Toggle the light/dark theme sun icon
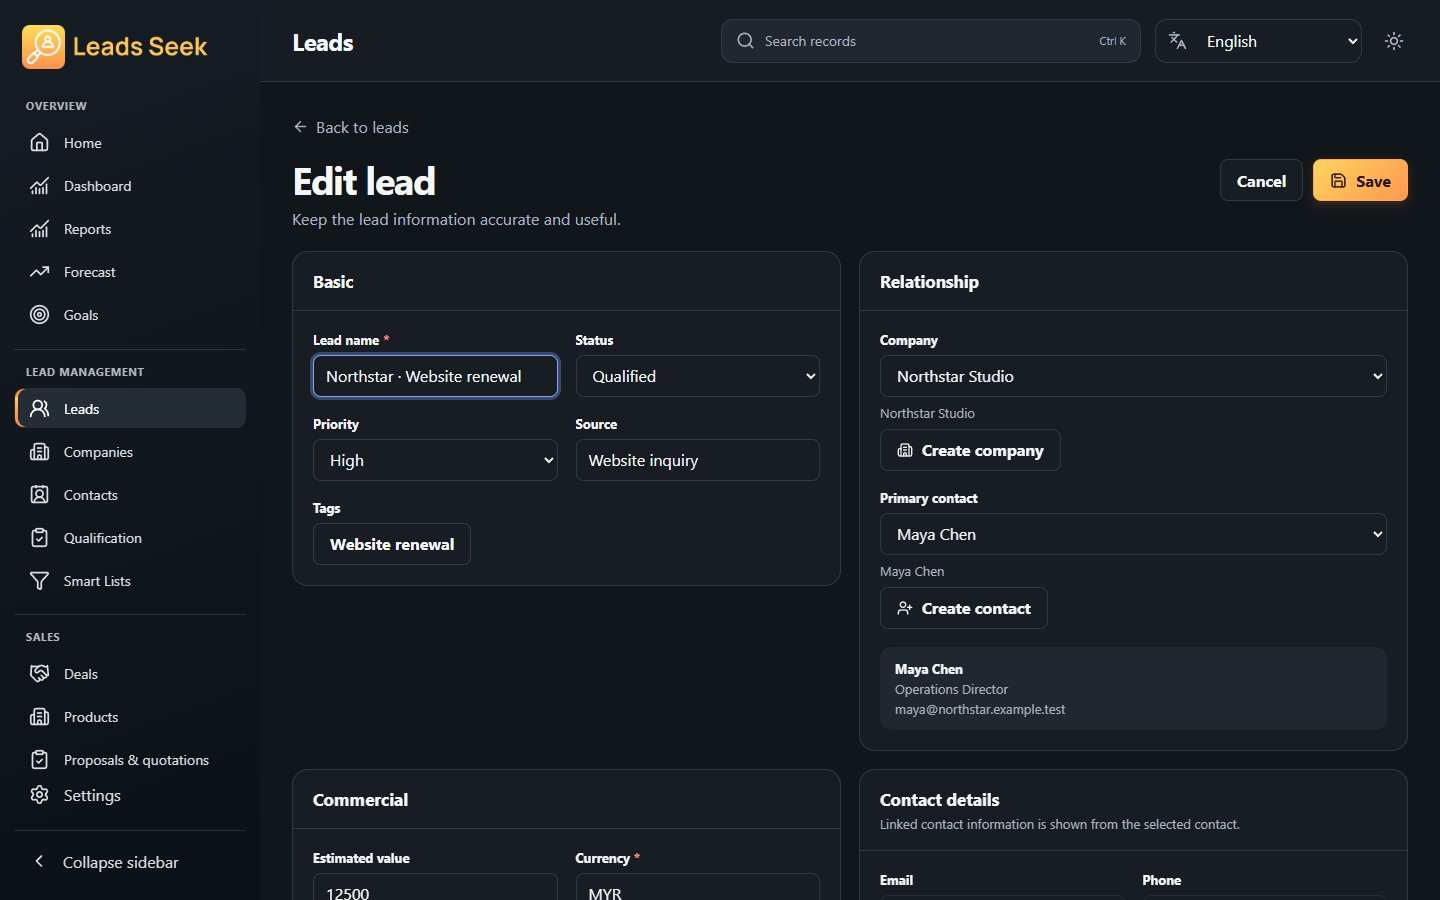Viewport: 1440px width, 900px height. pos(1394,41)
